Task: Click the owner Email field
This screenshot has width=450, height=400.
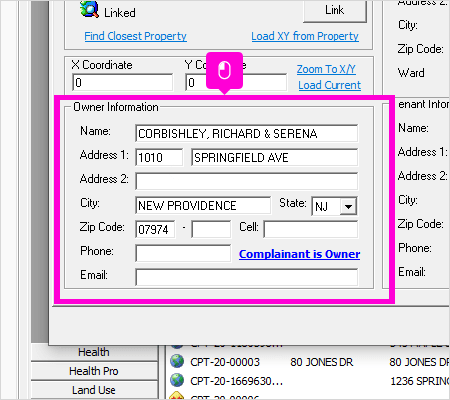Action: [x=247, y=277]
